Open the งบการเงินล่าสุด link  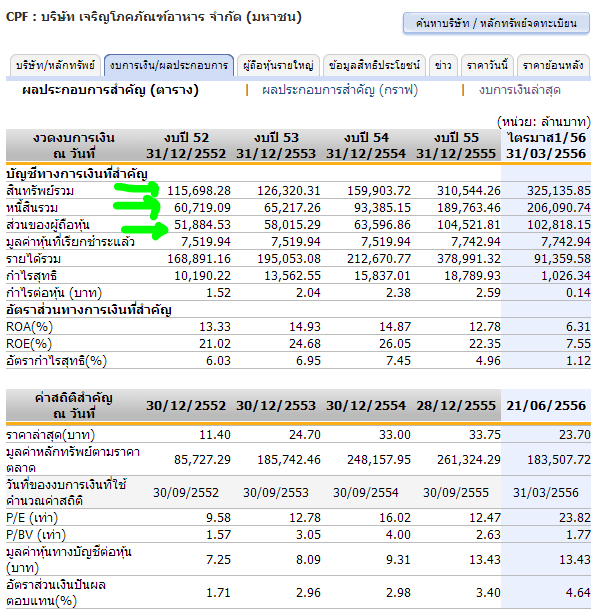pyautogui.click(x=519, y=90)
